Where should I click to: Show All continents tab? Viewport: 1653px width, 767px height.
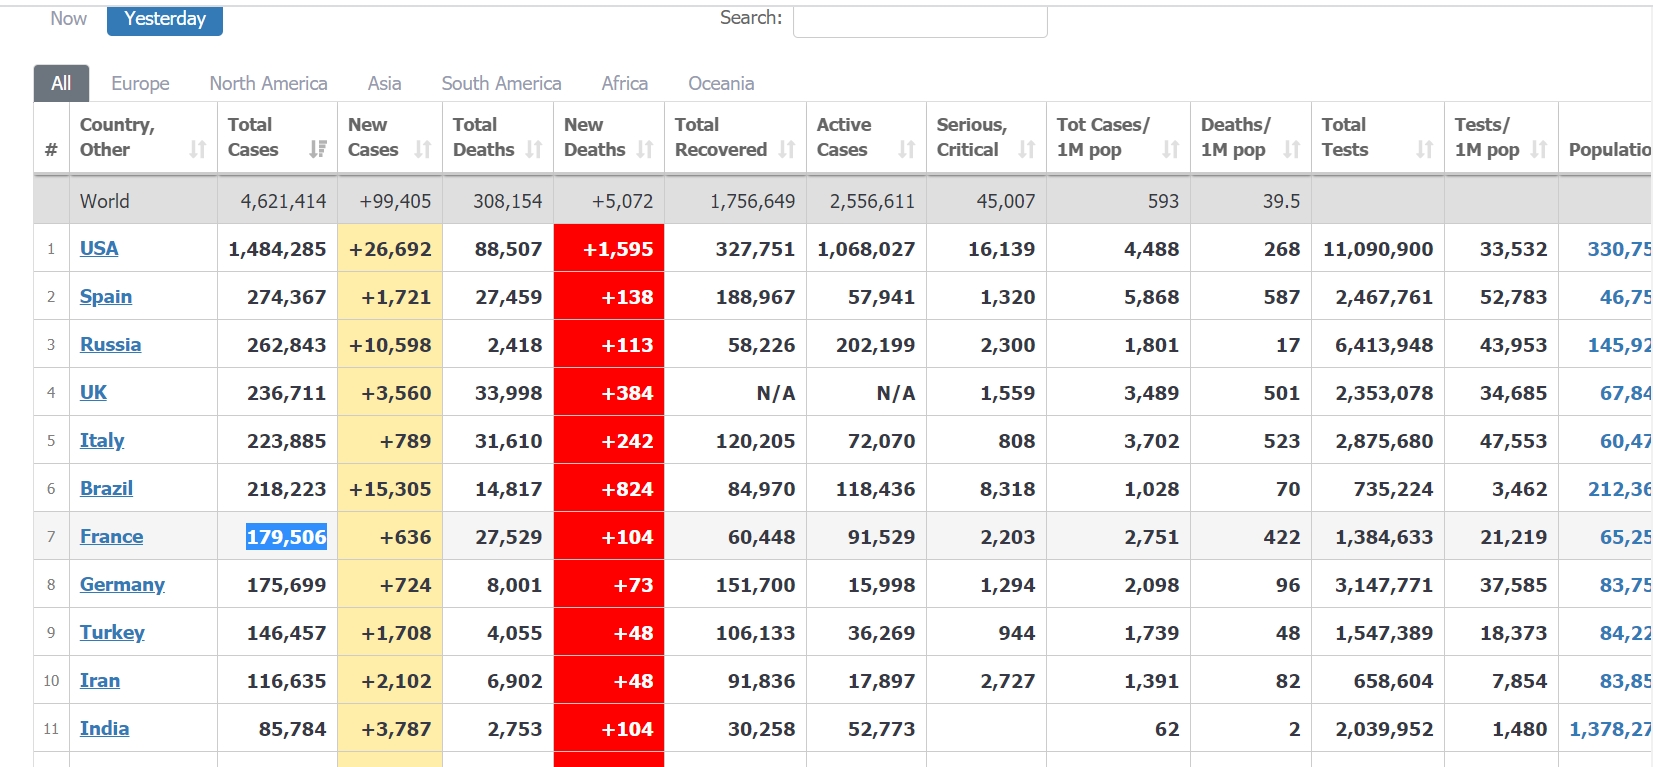click(61, 83)
